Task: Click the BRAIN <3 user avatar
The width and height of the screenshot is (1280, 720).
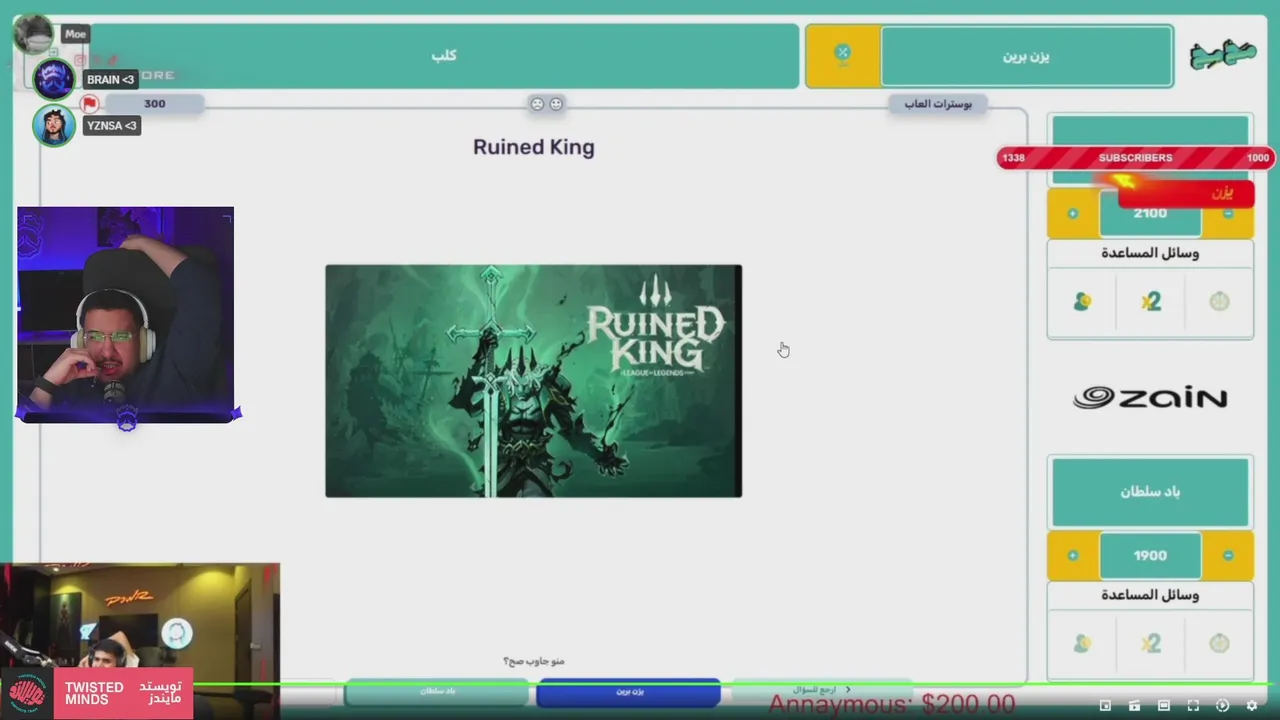Action: point(53,79)
